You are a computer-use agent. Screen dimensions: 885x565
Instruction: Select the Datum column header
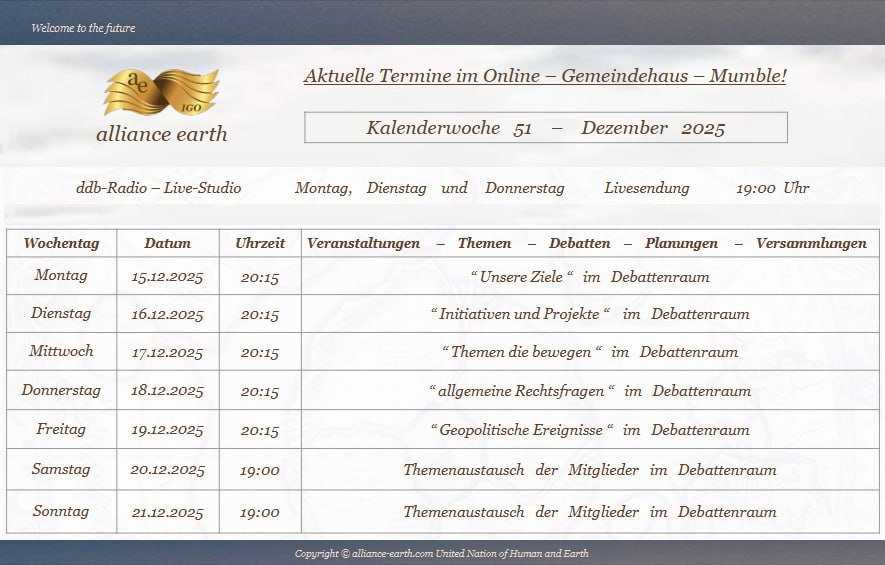[x=167, y=243]
